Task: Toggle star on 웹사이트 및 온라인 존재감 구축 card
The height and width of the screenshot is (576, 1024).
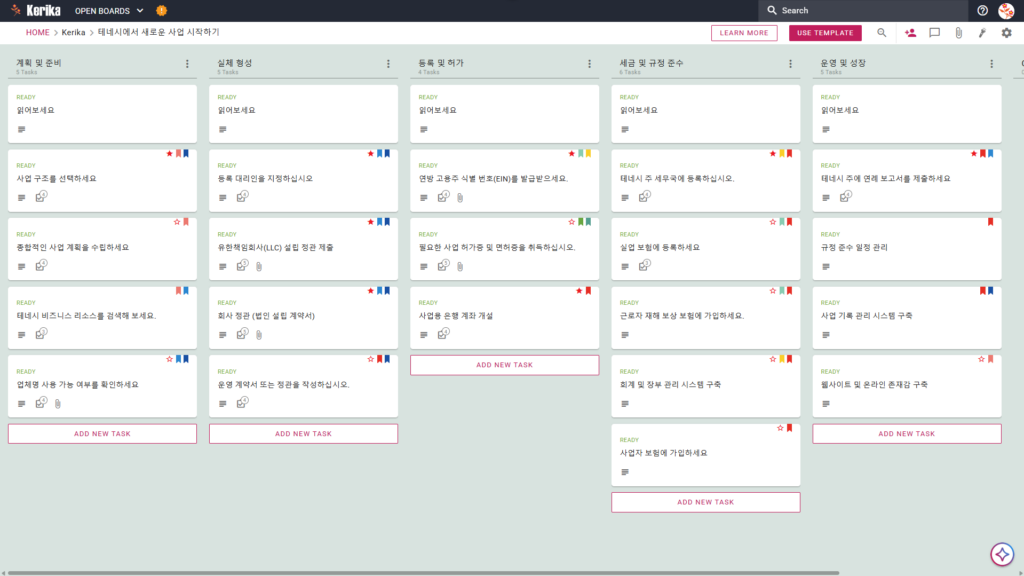Action: [x=982, y=359]
